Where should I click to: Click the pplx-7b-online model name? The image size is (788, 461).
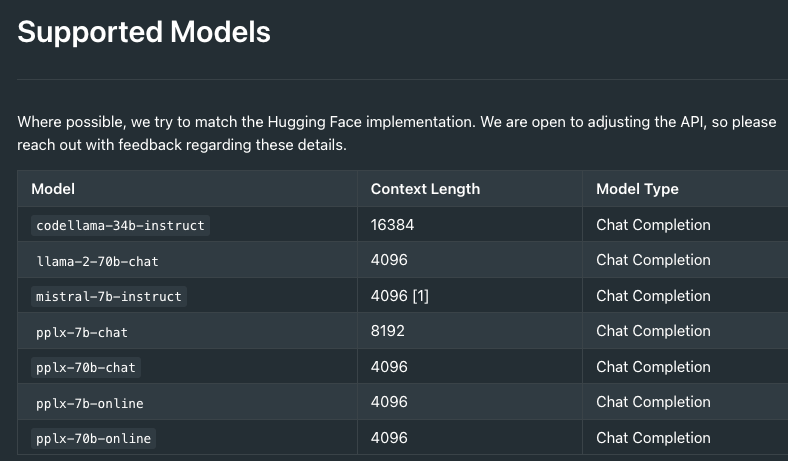point(89,403)
